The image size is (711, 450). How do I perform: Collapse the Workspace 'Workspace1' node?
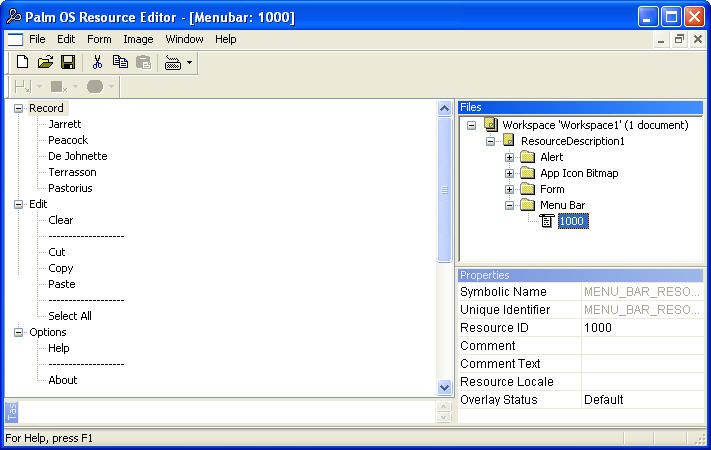[x=472, y=125]
